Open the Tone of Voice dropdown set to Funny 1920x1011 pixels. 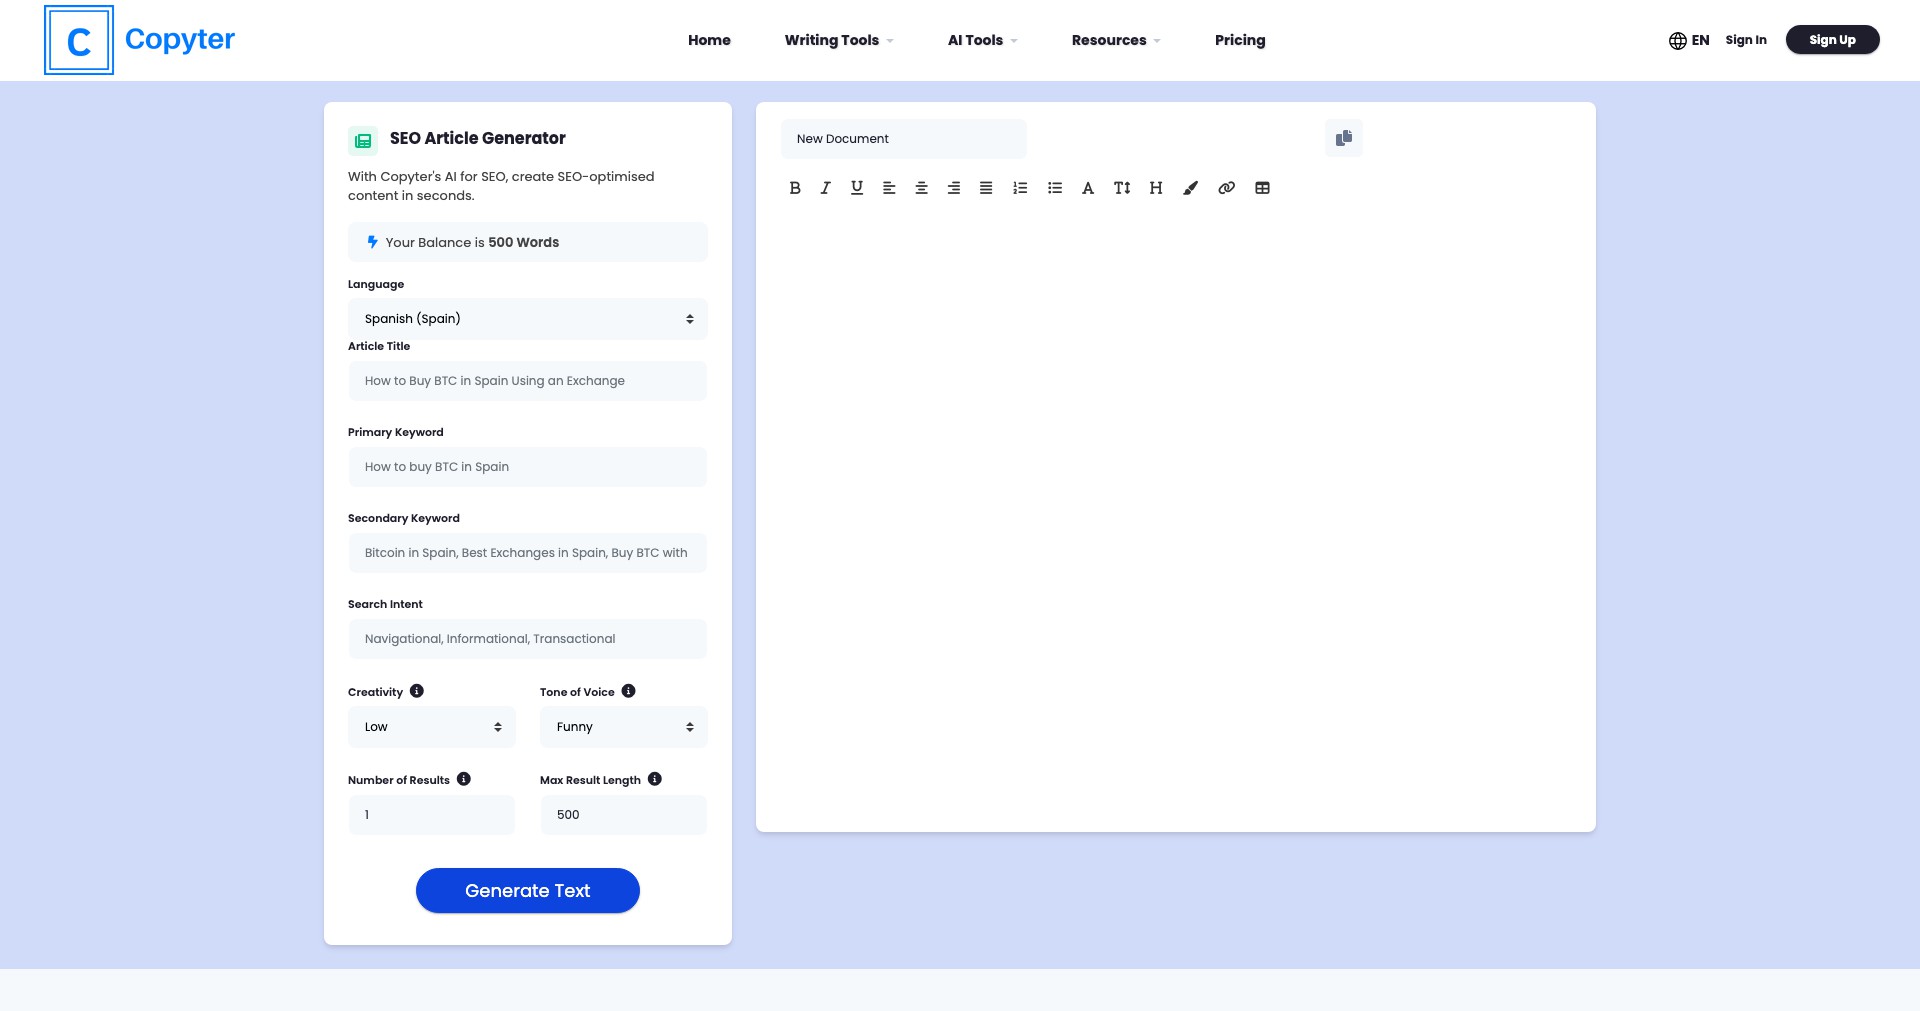(624, 727)
